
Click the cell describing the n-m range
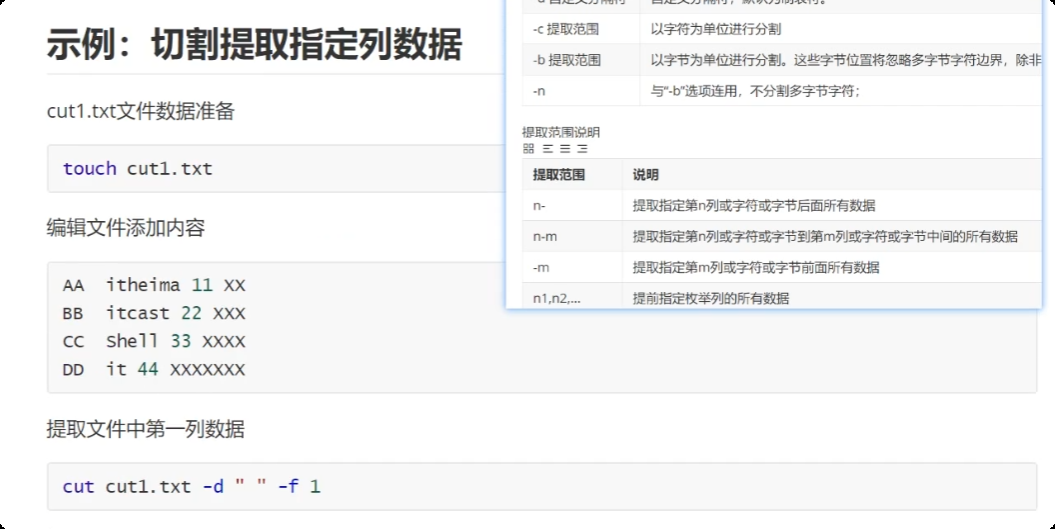pyautogui.click(x=832, y=236)
